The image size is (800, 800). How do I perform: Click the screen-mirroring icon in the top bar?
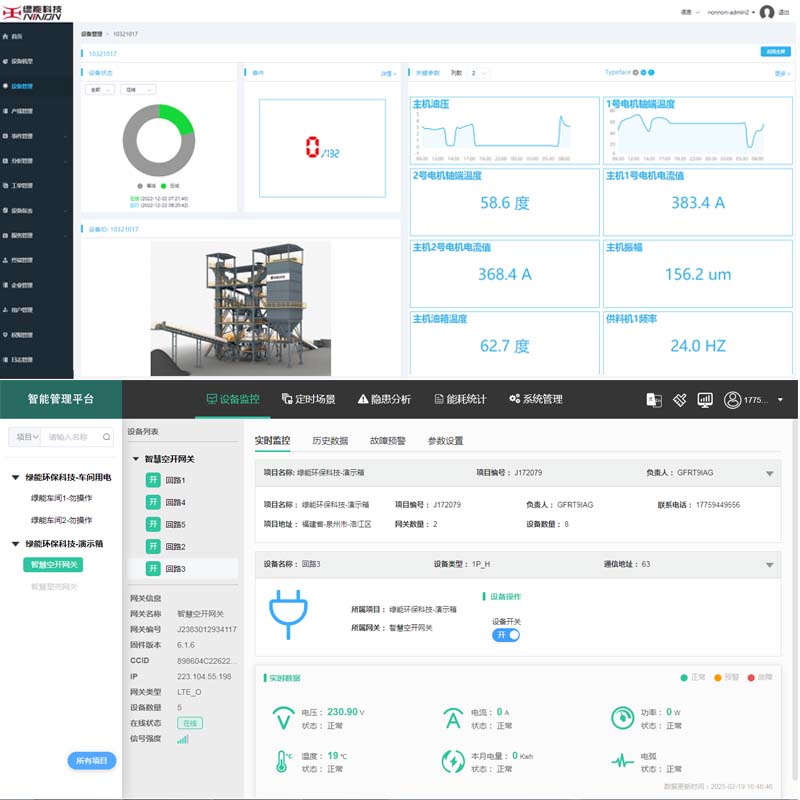(654, 399)
